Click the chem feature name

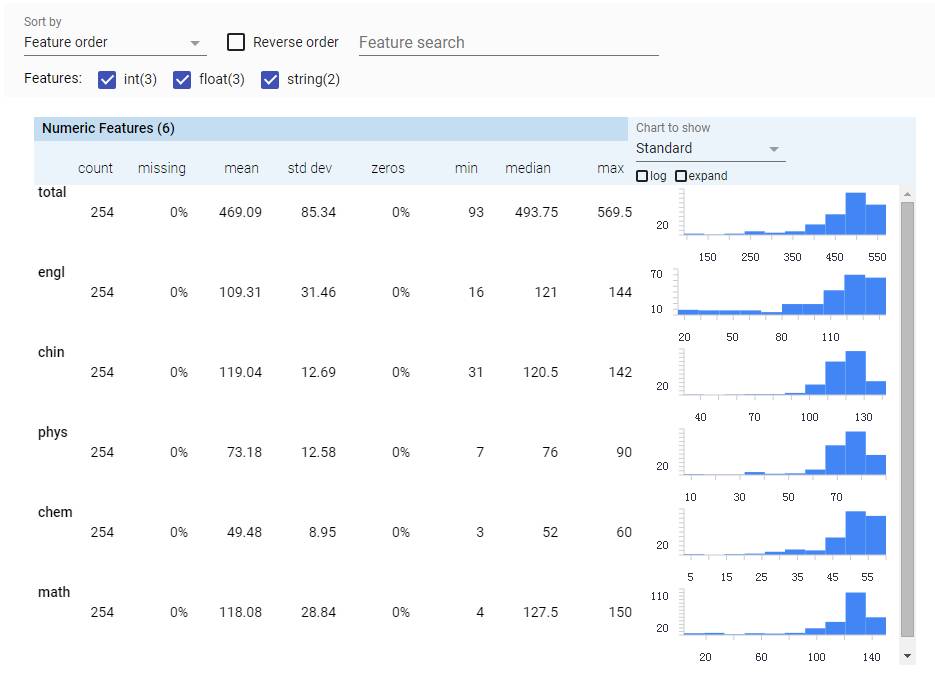coord(55,512)
